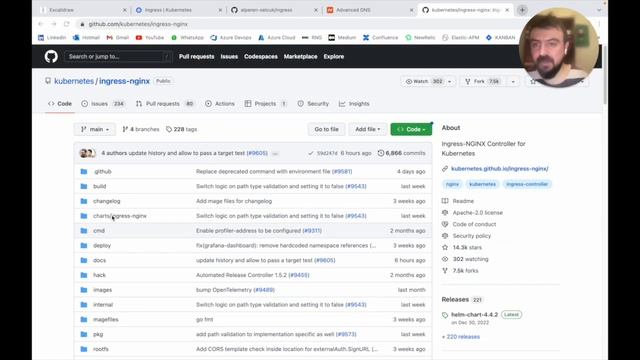This screenshot has width=640, height=360.
Task: Open the docs folder
Action: 100,260
